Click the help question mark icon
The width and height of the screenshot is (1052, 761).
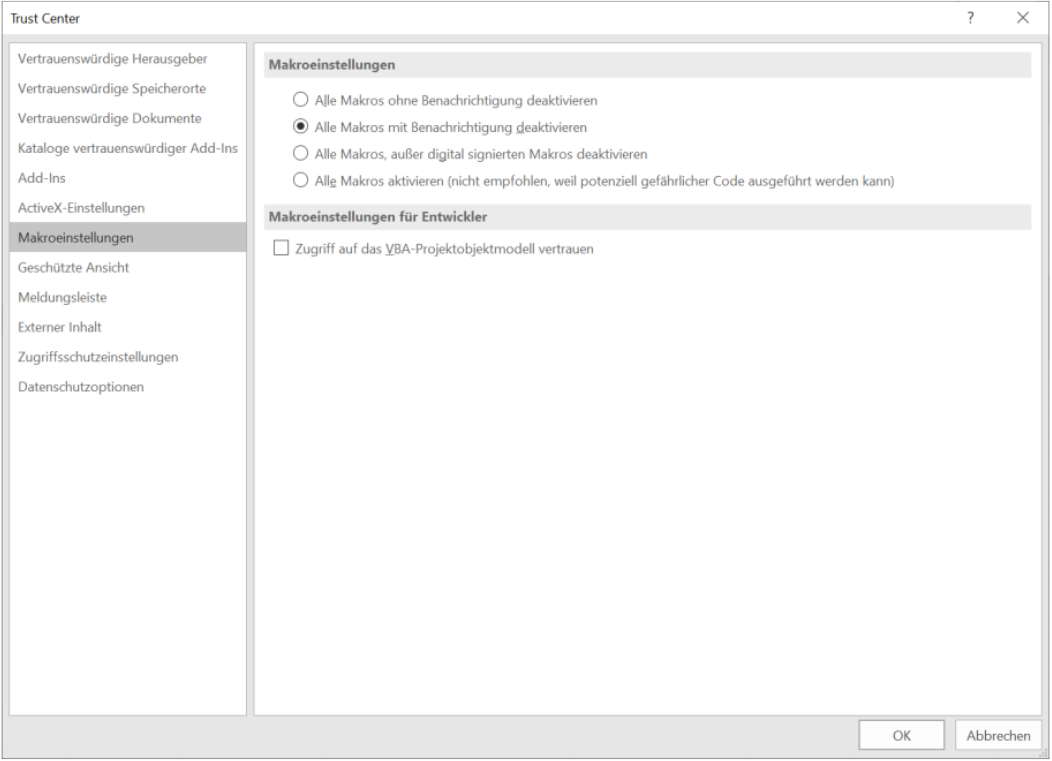(970, 18)
